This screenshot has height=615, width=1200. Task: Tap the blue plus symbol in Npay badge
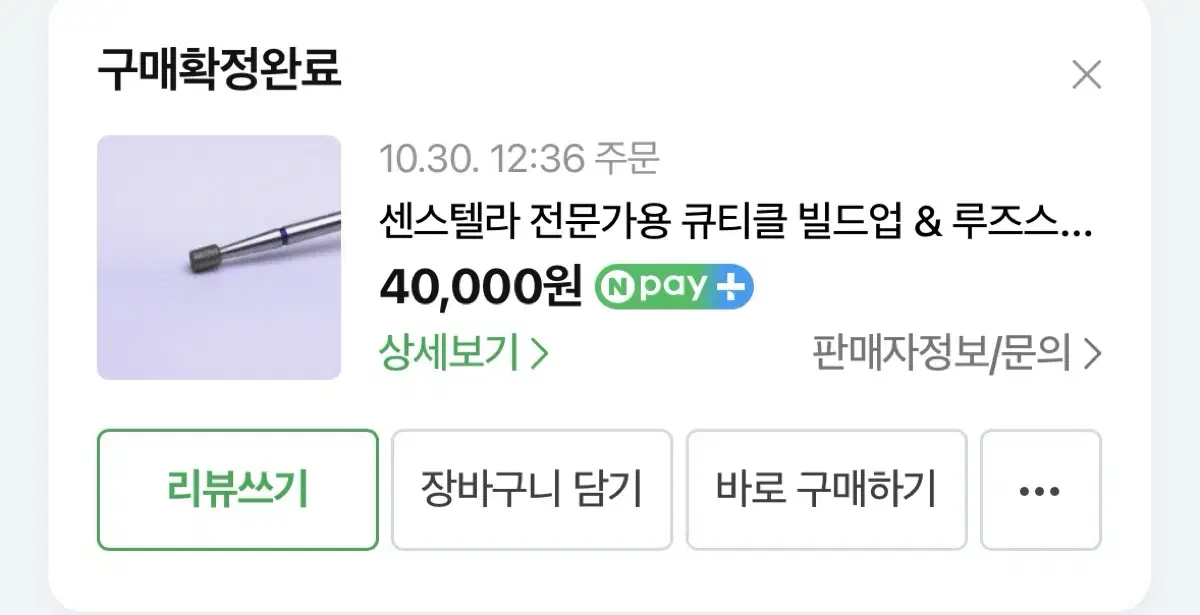point(732,288)
